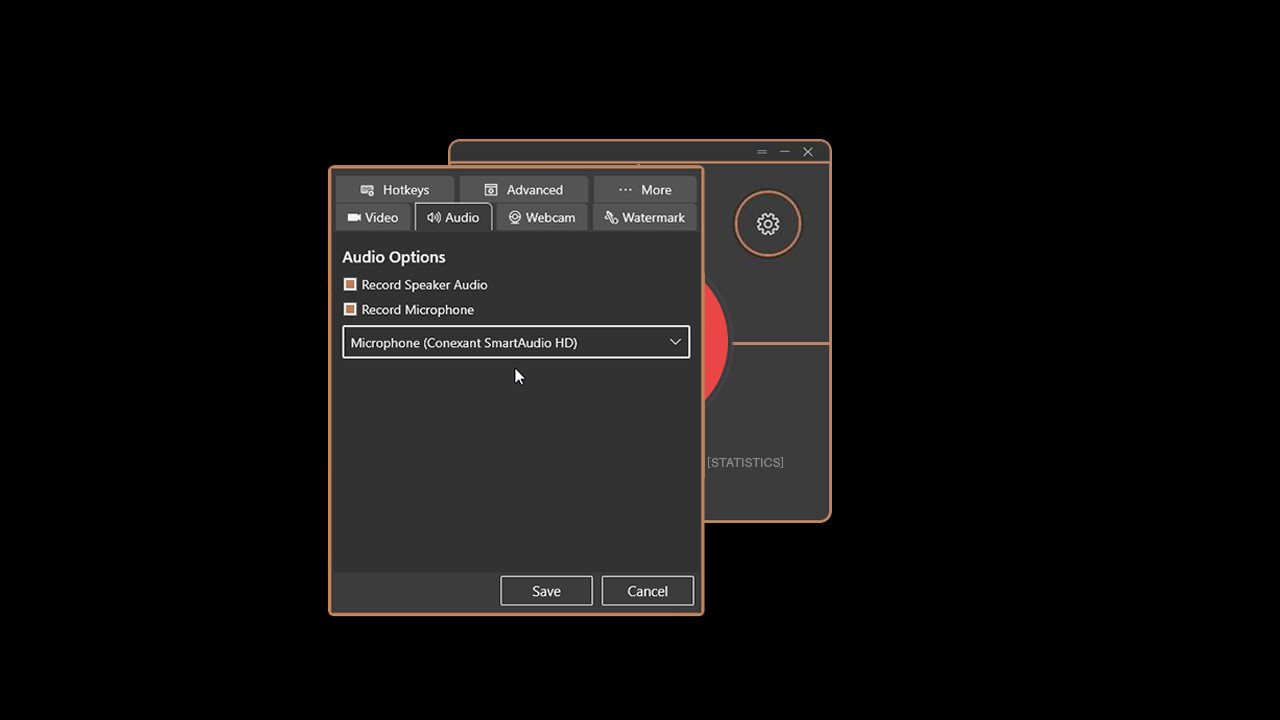Toggle the Record Speaker Audio checkbox
This screenshot has height=720, width=1280.
(350, 285)
